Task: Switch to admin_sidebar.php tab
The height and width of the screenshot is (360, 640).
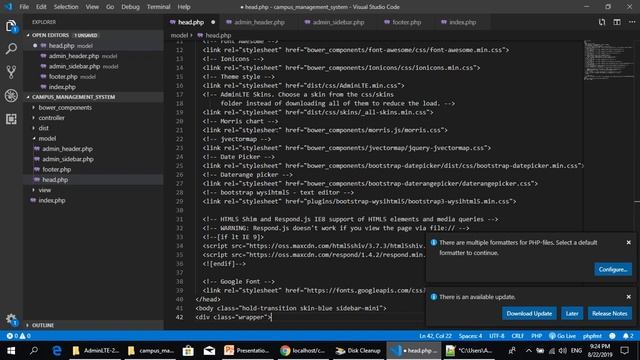Action: click(338, 22)
